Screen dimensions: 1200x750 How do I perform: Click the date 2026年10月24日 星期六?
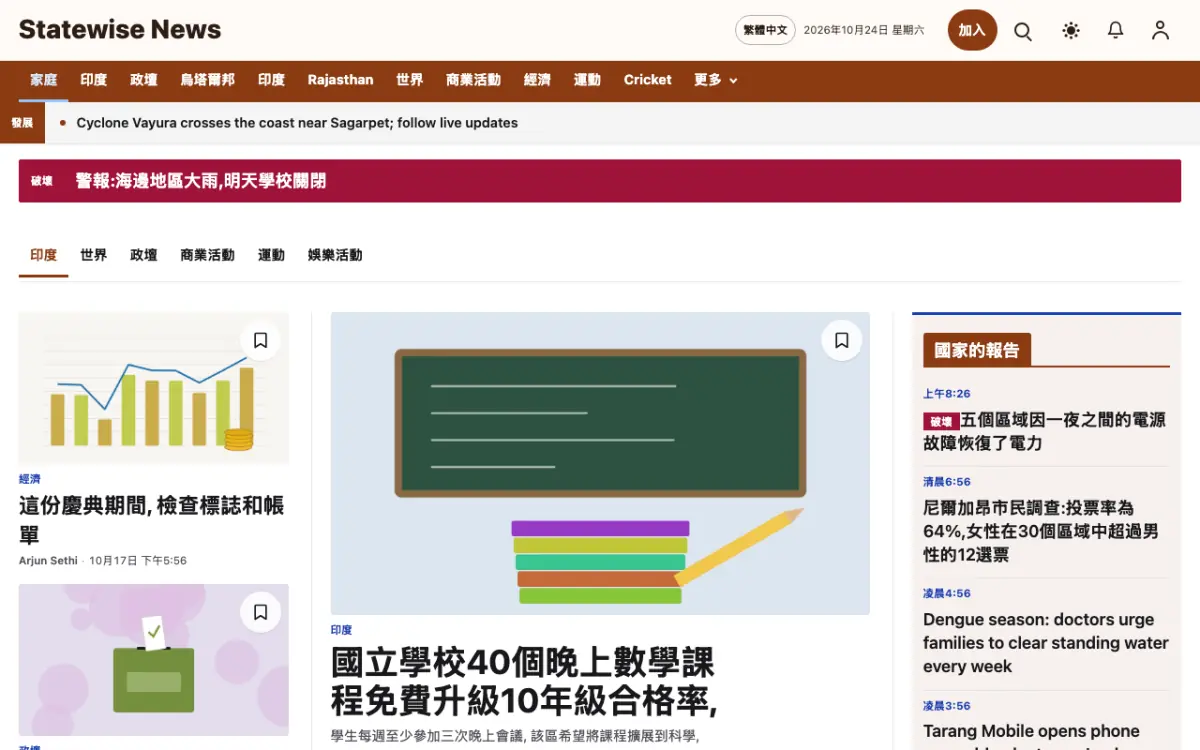tap(864, 30)
